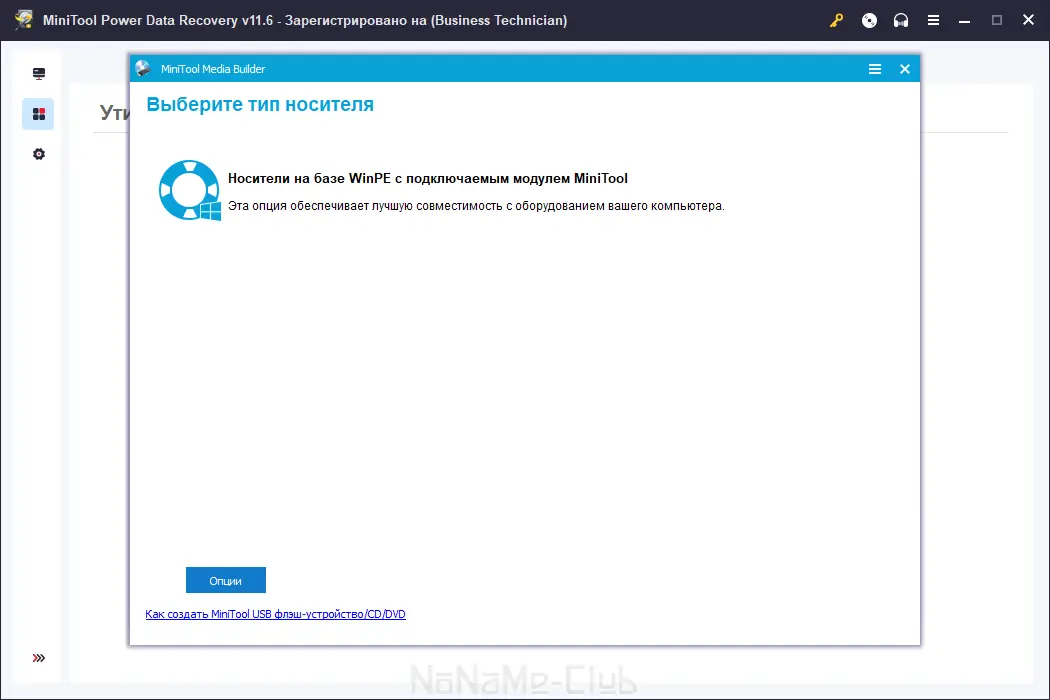Expand sidebar with double chevron arrows

[39, 658]
